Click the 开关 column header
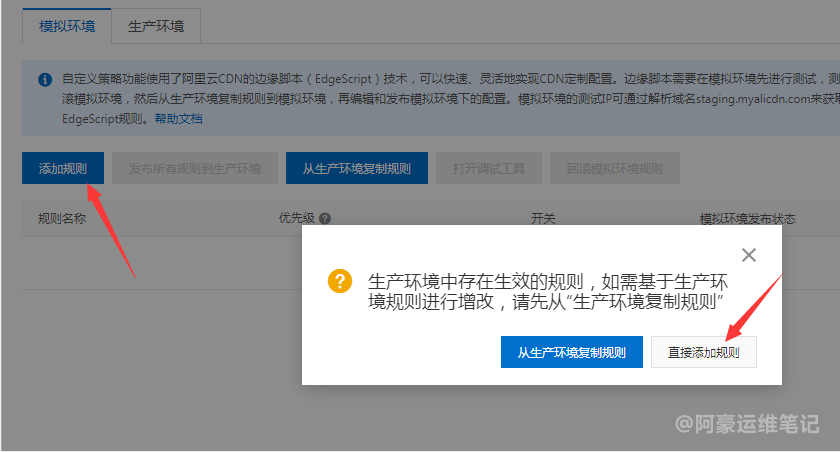This screenshot has height=452, width=840. coord(543,218)
